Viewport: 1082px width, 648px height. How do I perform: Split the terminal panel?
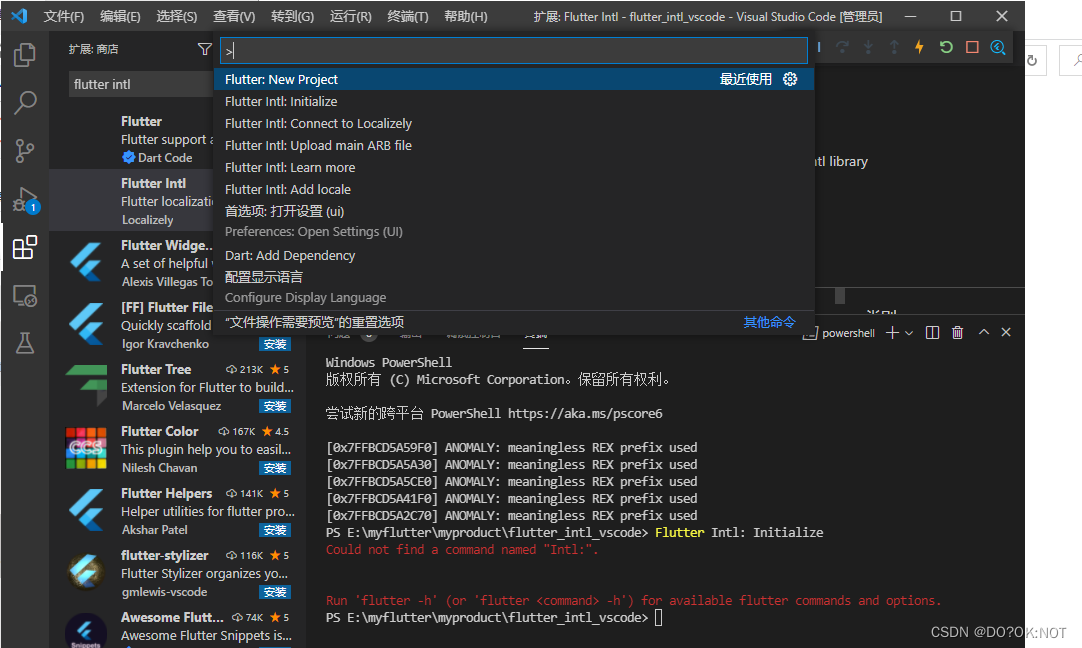click(x=932, y=333)
